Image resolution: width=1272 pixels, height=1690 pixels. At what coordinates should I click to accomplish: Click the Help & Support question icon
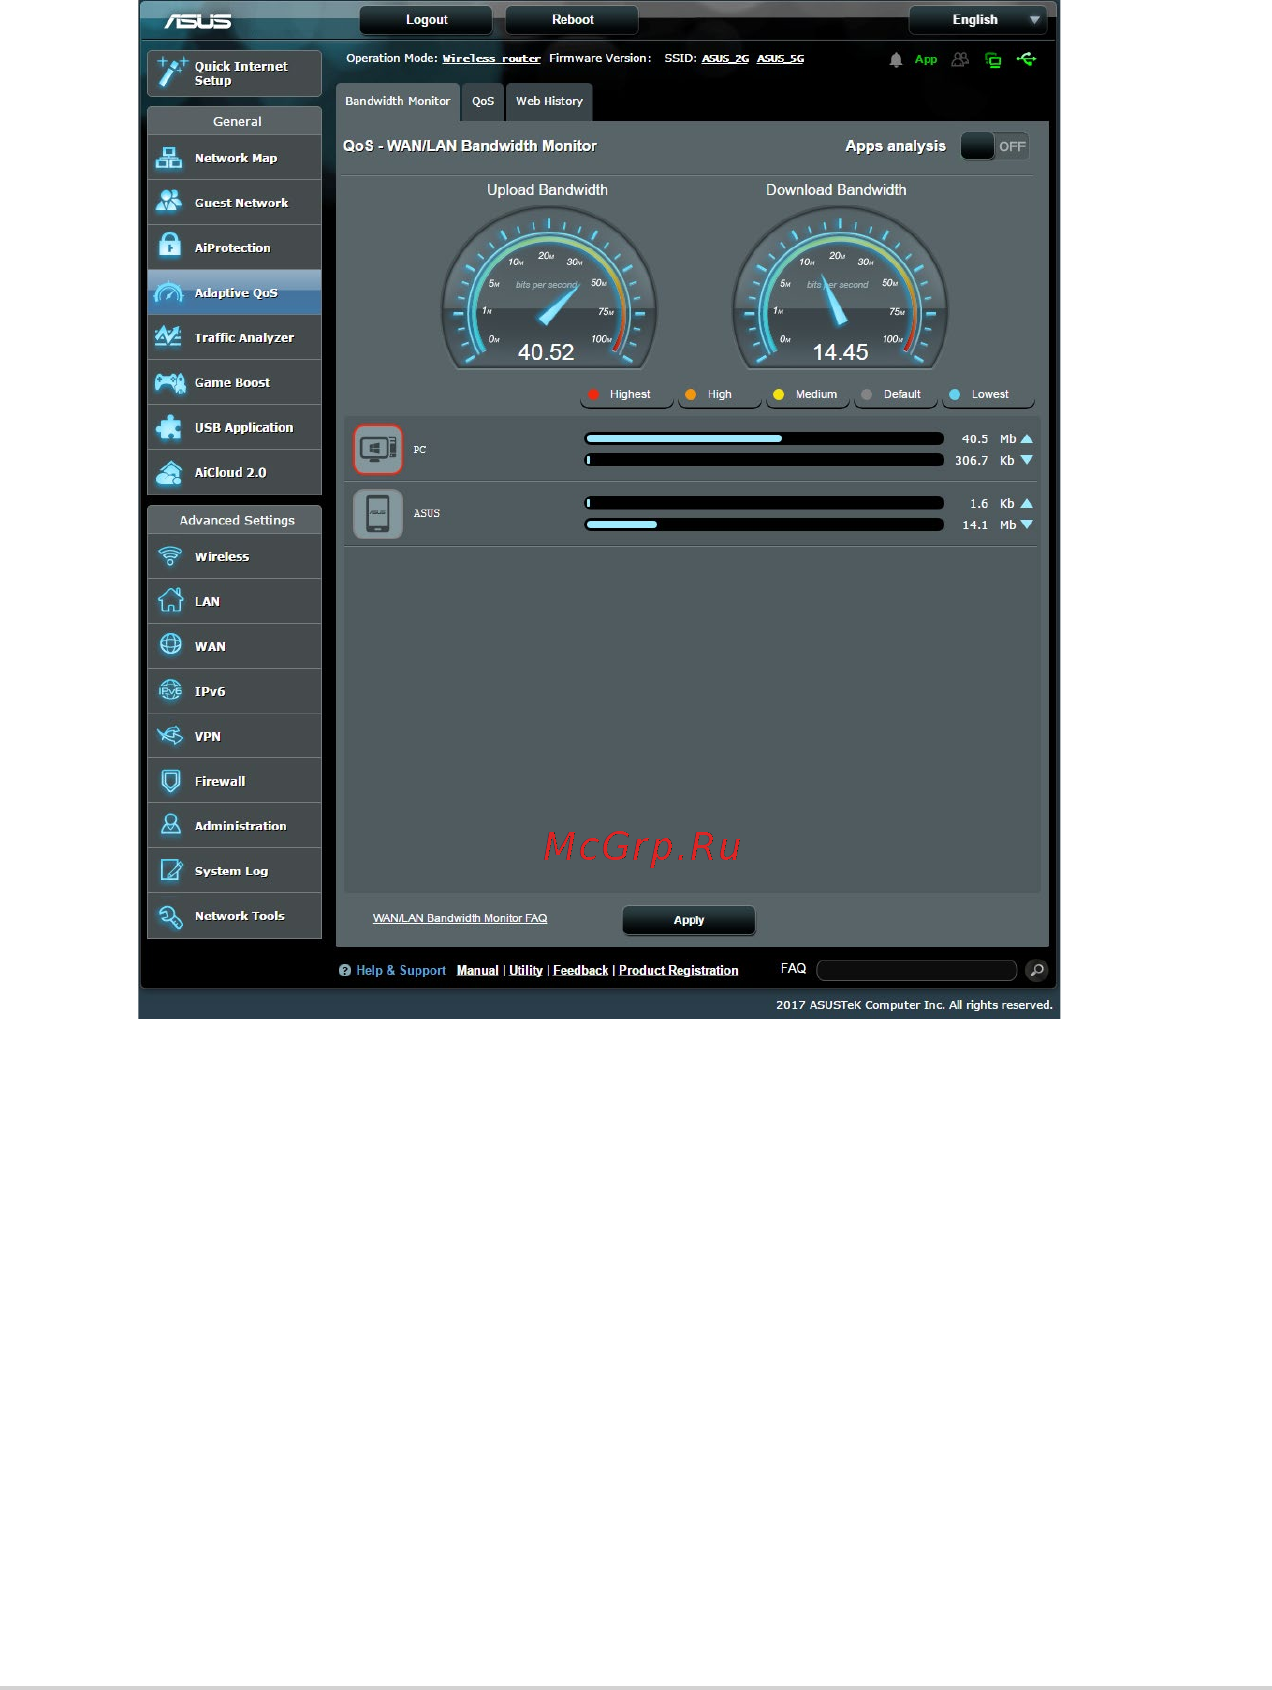tap(345, 970)
